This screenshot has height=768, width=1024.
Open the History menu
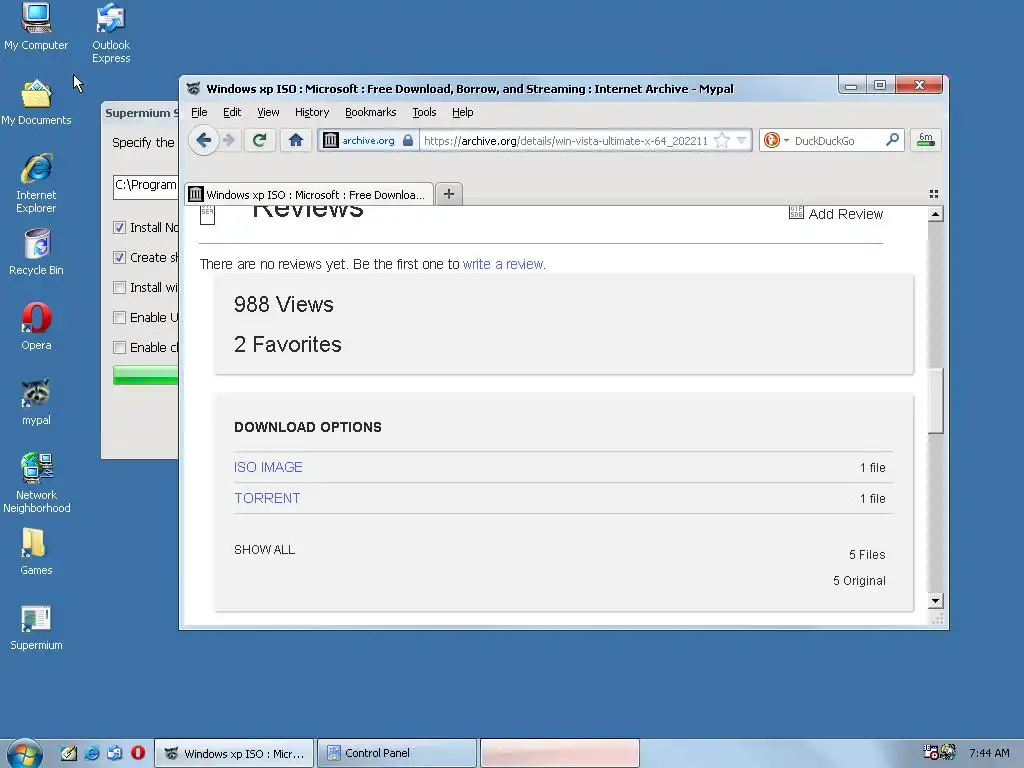coord(312,112)
